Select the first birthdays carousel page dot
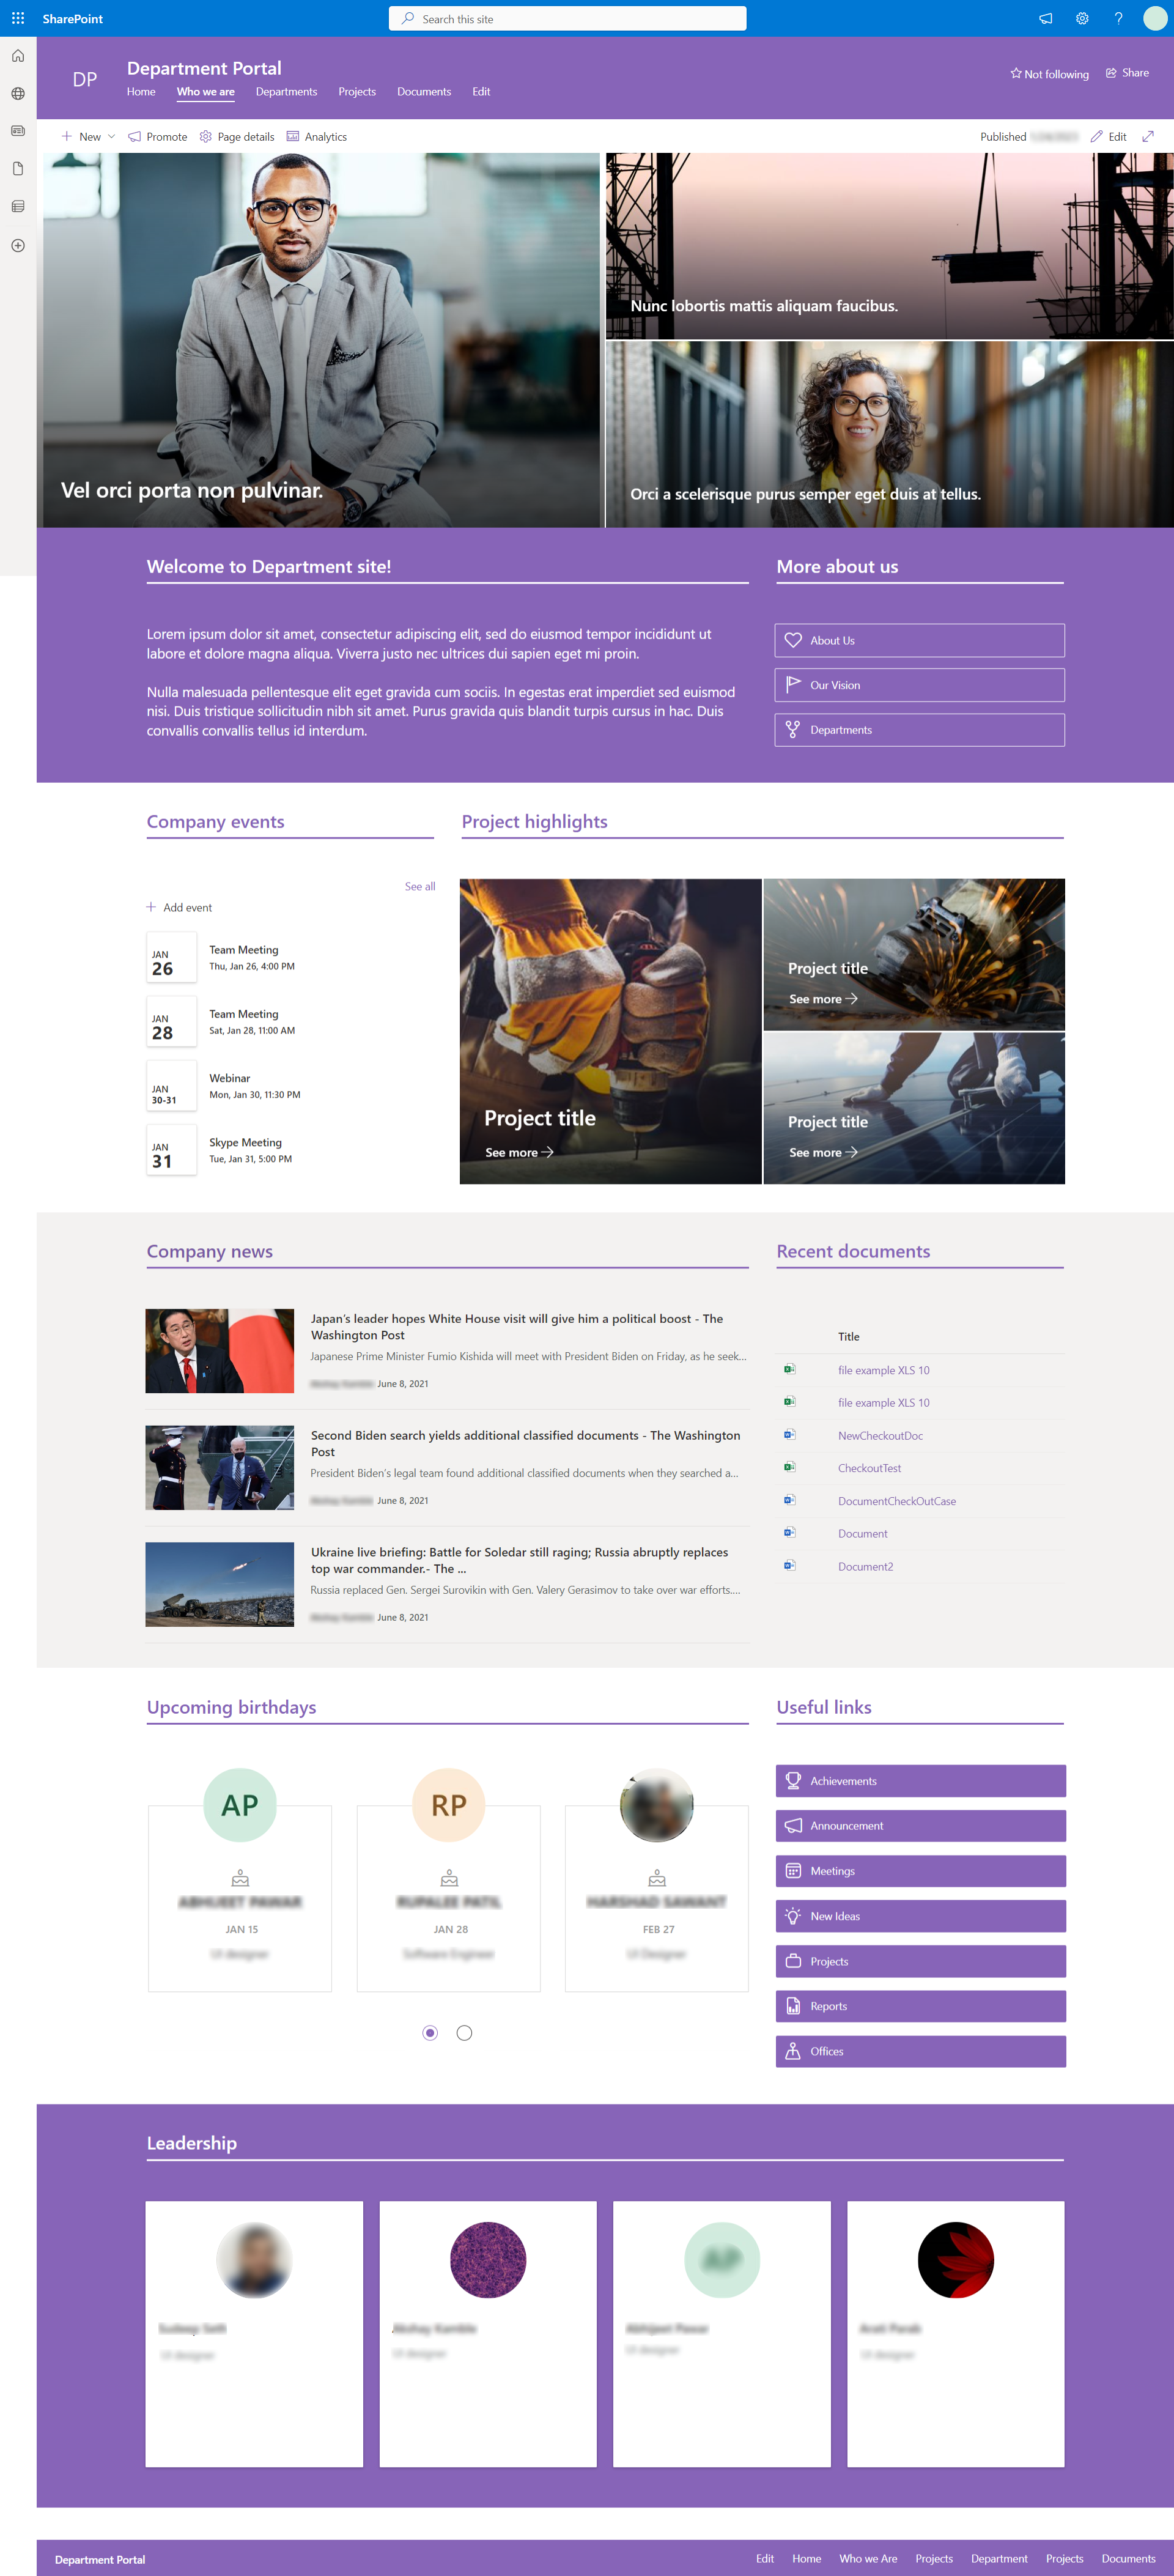 click(x=430, y=2033)
